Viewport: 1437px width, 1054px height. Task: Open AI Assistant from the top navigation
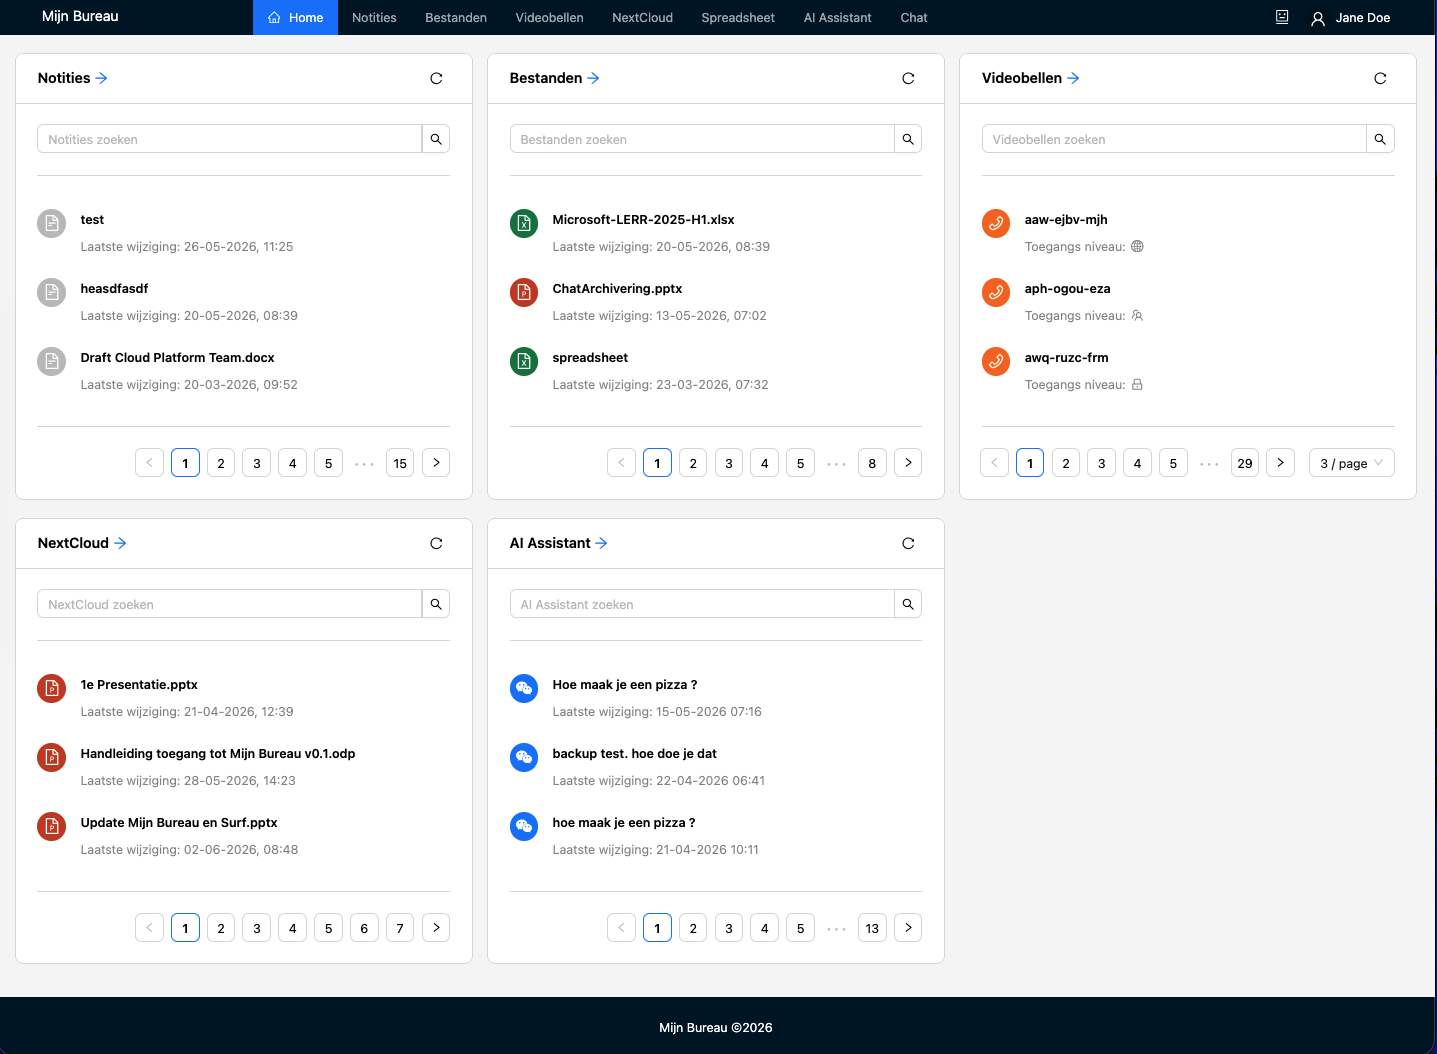pos(837,17)
